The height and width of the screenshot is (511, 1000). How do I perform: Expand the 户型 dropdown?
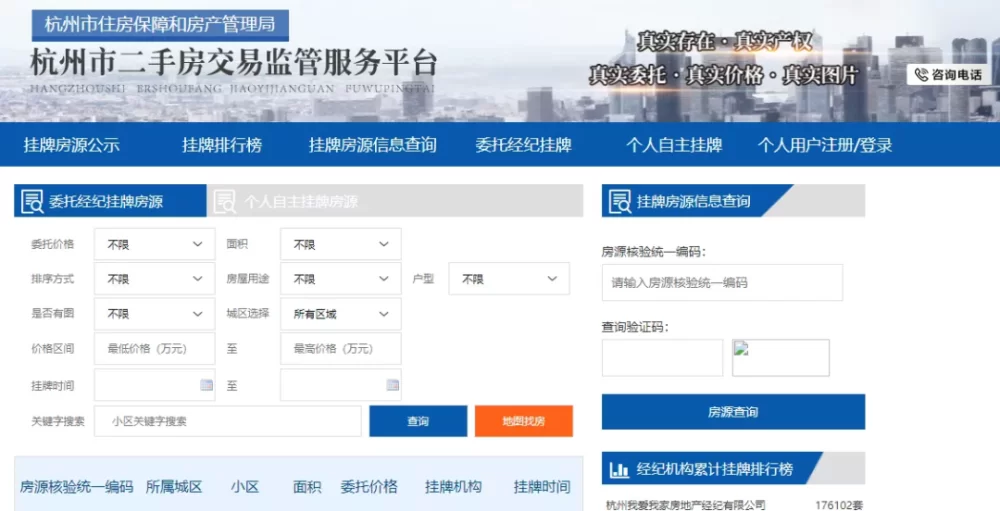[509, 279]
